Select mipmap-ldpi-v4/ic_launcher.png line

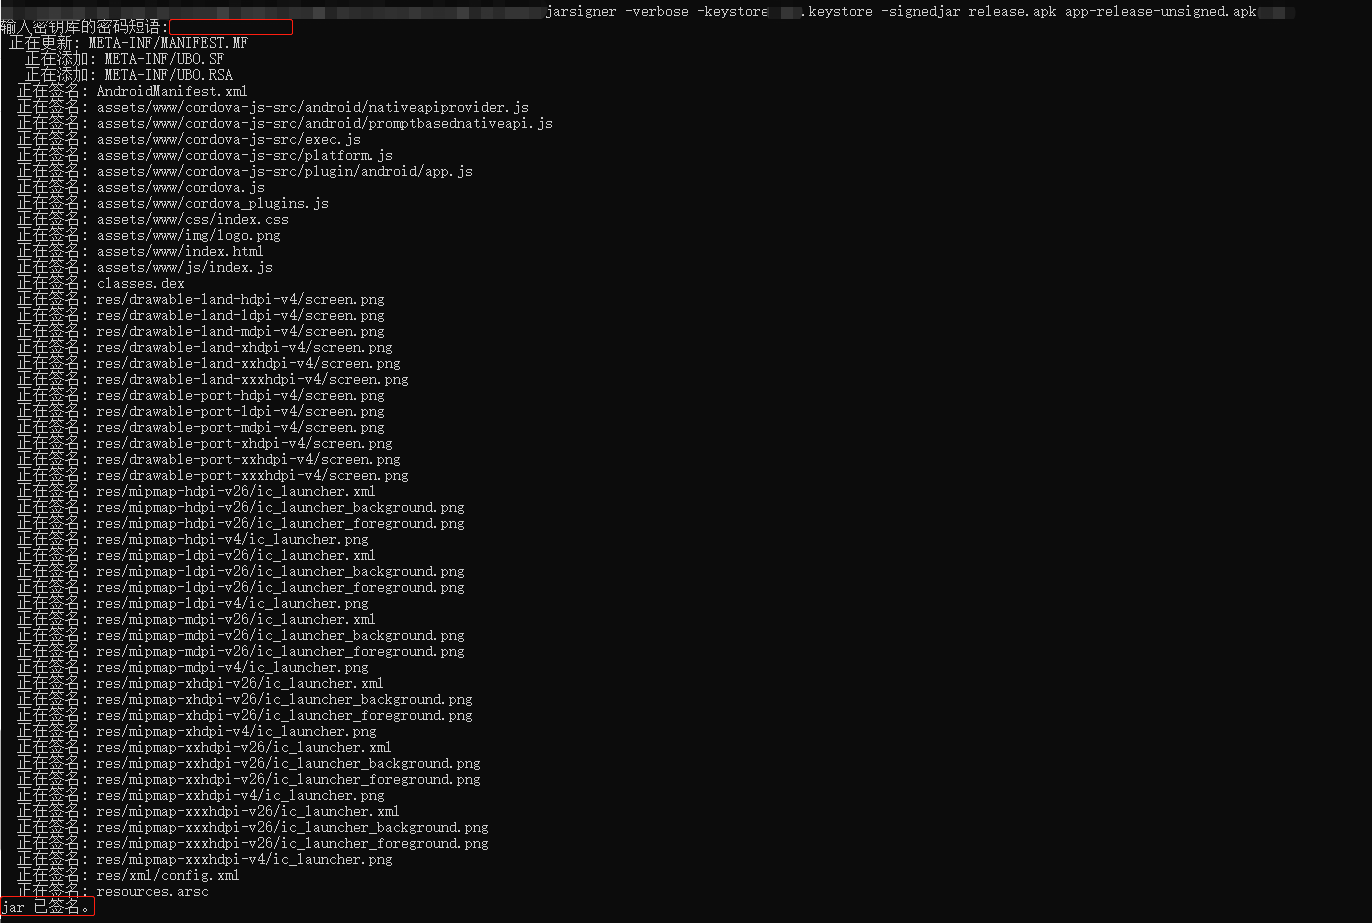[192, 603]
